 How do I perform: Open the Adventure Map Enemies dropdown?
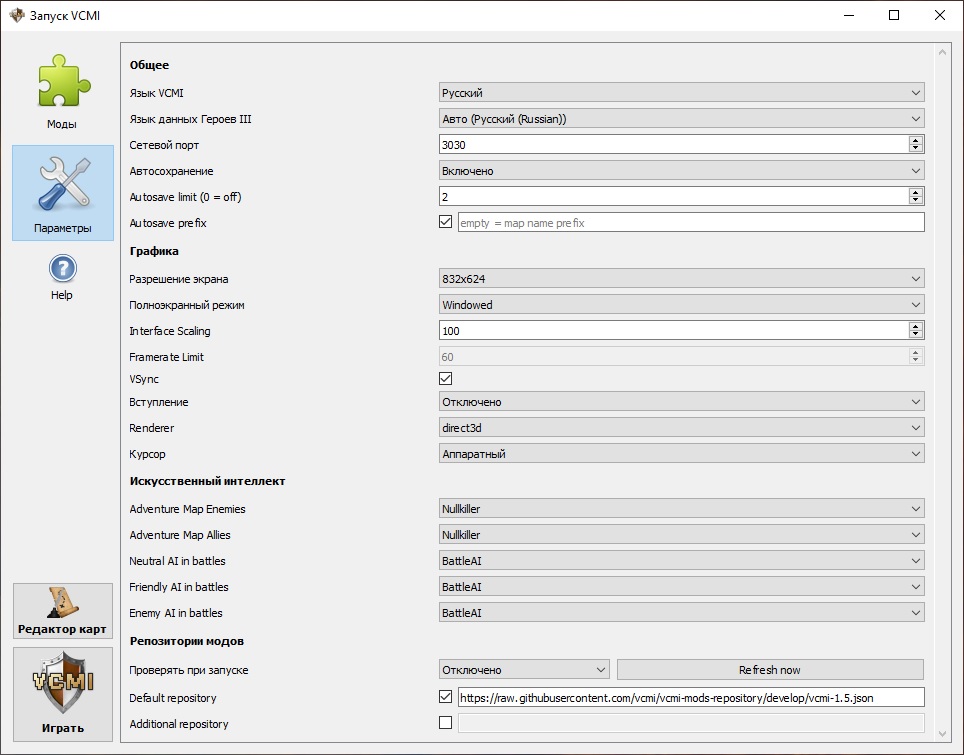tap(681, 509)
